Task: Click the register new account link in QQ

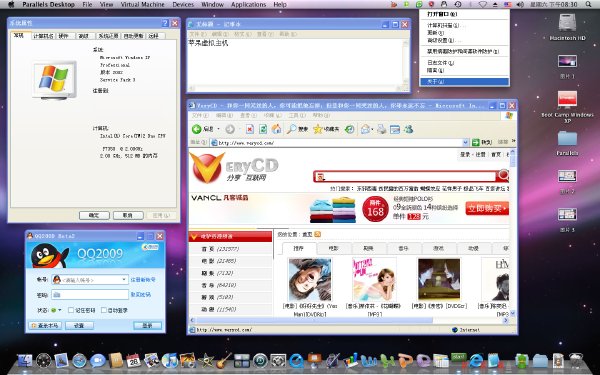Action: pyautogui.click(x=143, y=280)
